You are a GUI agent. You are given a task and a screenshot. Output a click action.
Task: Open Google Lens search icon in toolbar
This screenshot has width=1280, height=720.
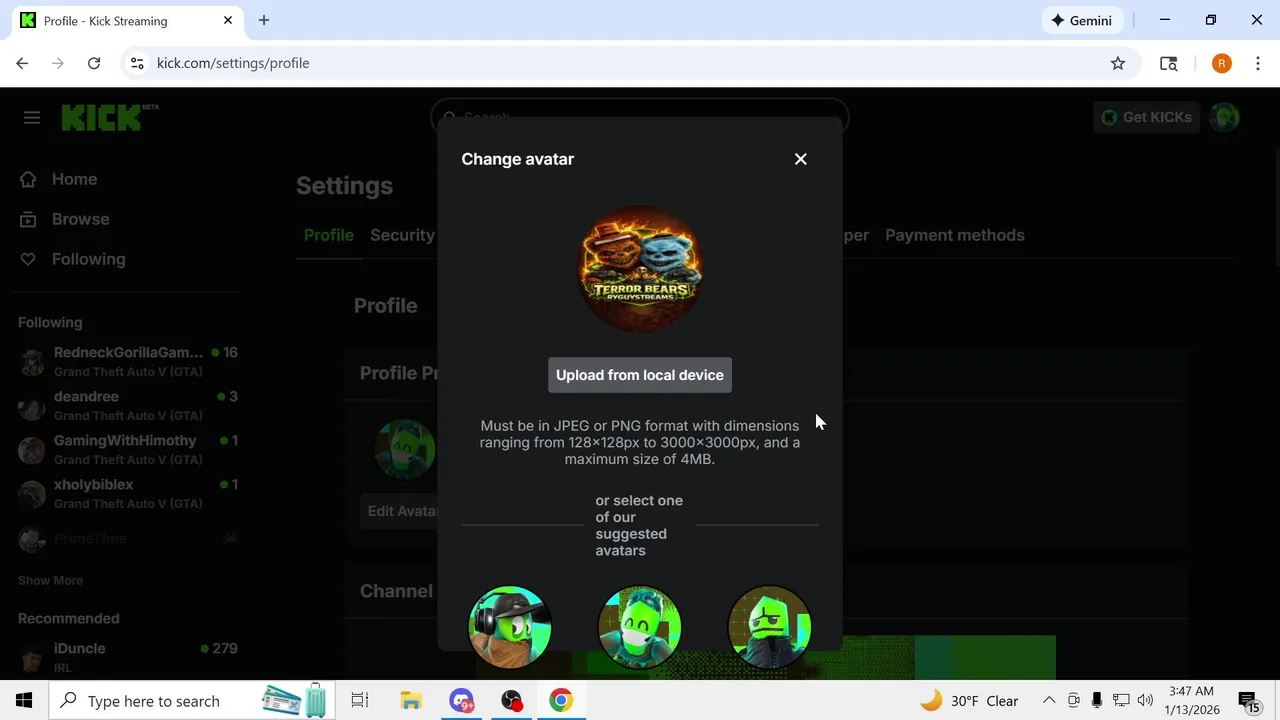[1168, 63]
